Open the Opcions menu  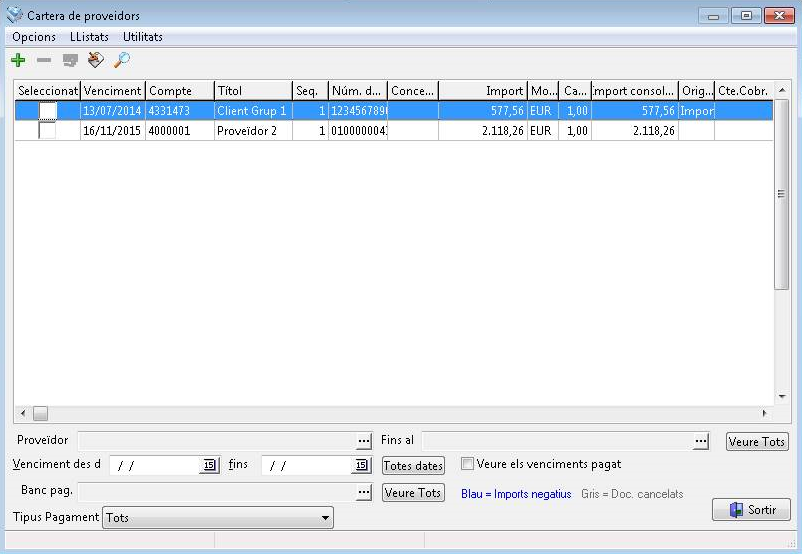pyautogui.click(x=34, y=37)
